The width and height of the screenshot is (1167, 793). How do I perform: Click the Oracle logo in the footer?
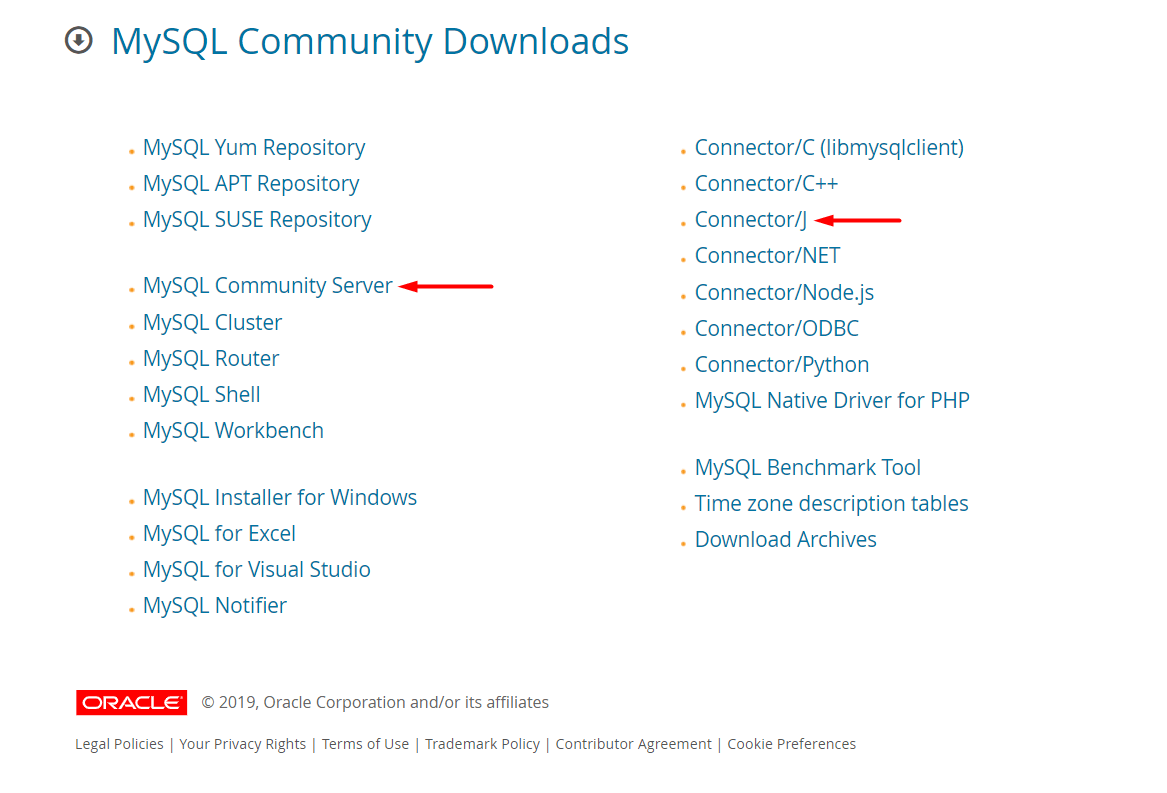coord(132,702)
